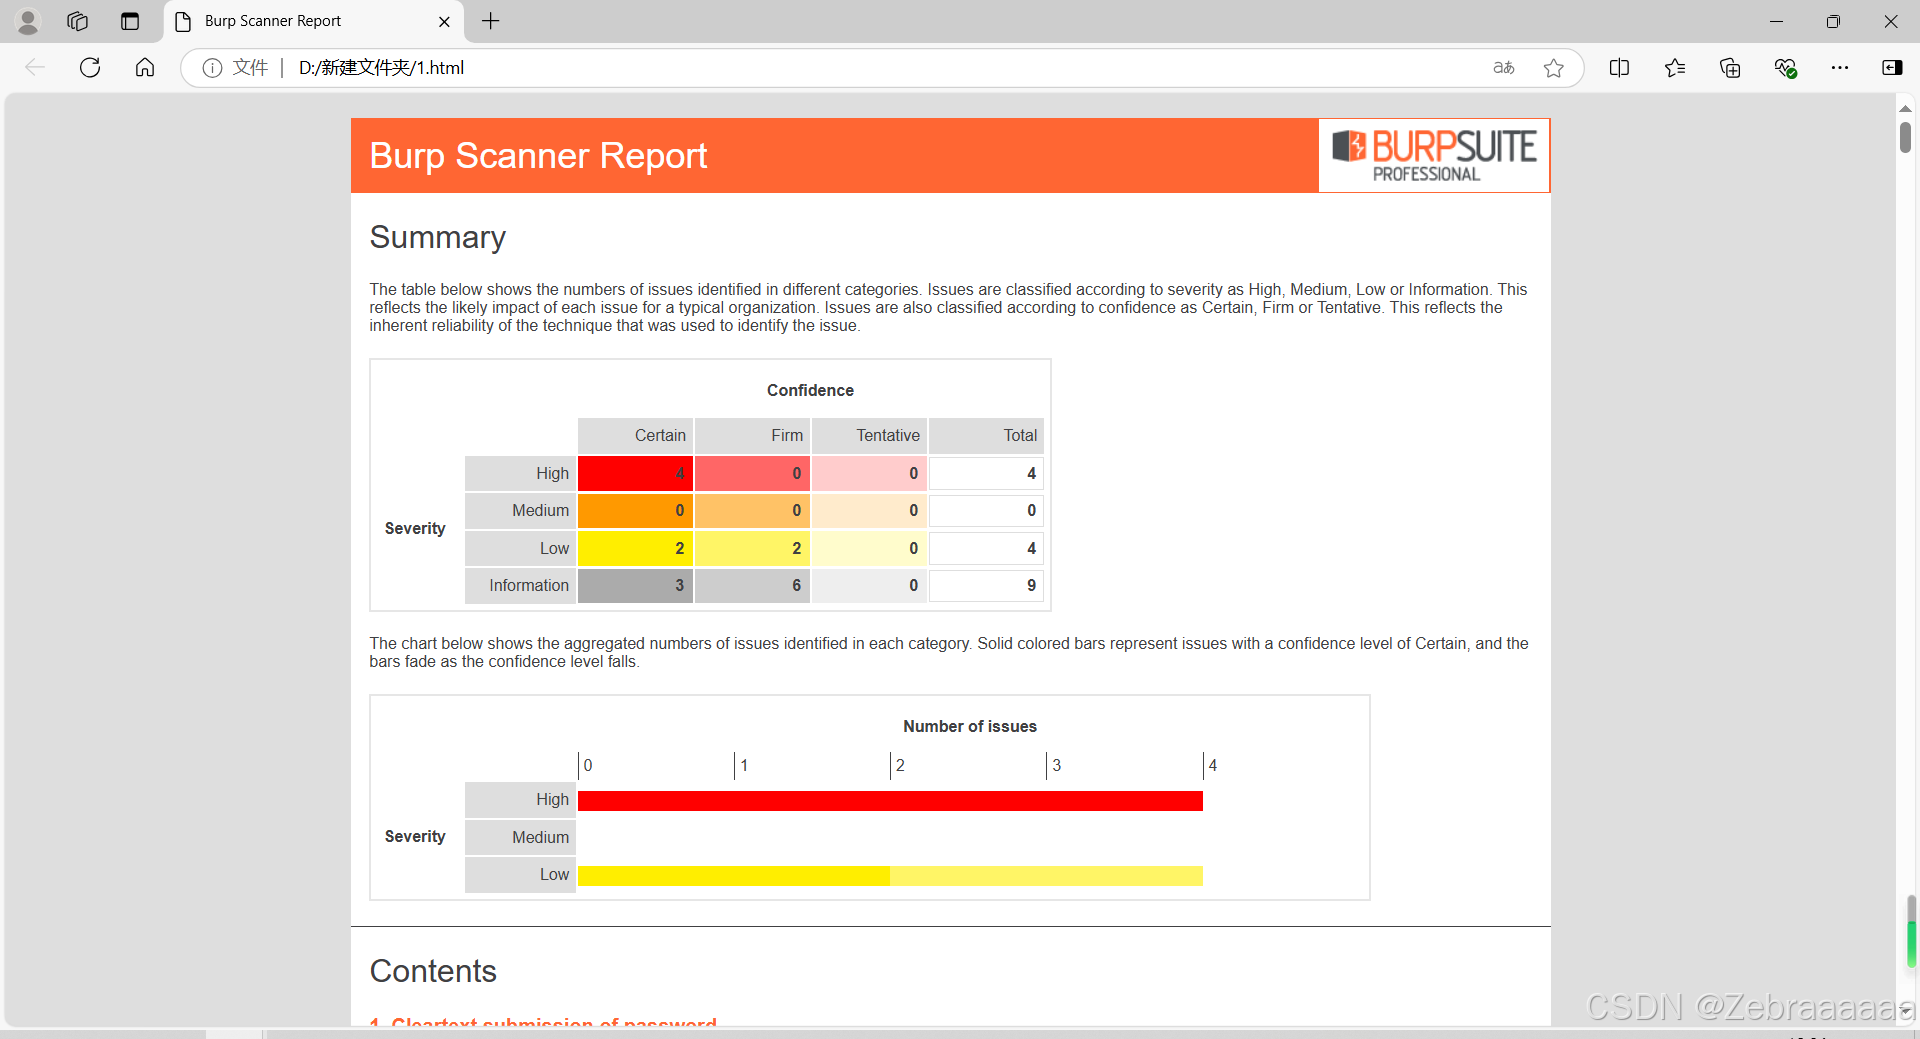
Task: Click the Medium Certain orange cell
Action: 635,510
